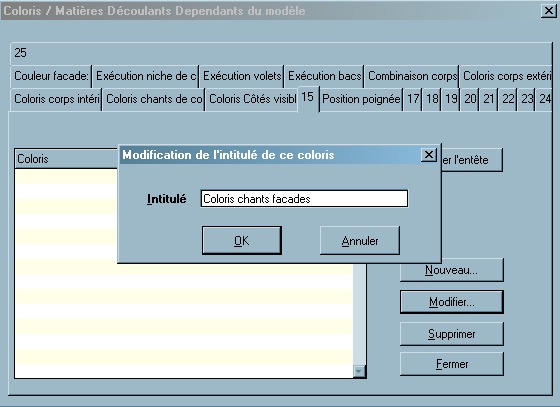
Task: Cancel the rename with Annuler
Action: pos(360,240)
